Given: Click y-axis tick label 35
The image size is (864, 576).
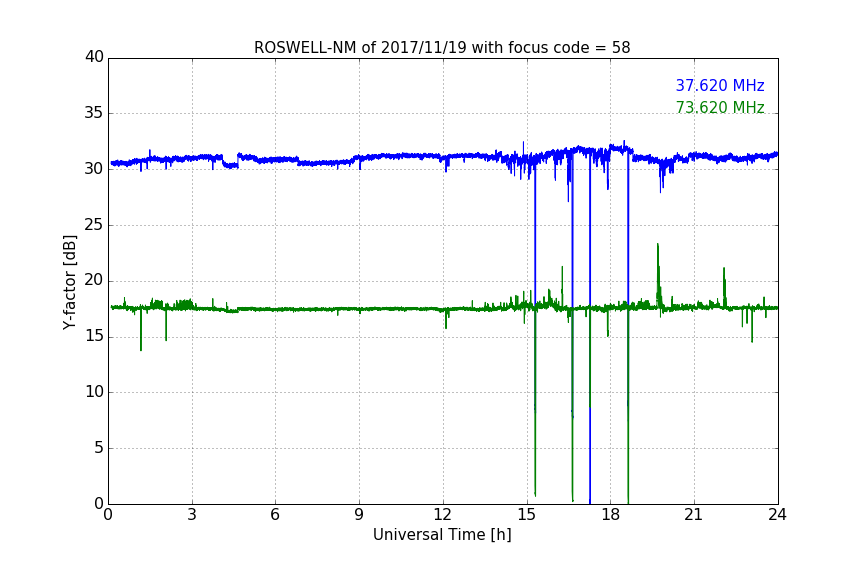Looking at the screenshot, I should [x=94, y=113].
